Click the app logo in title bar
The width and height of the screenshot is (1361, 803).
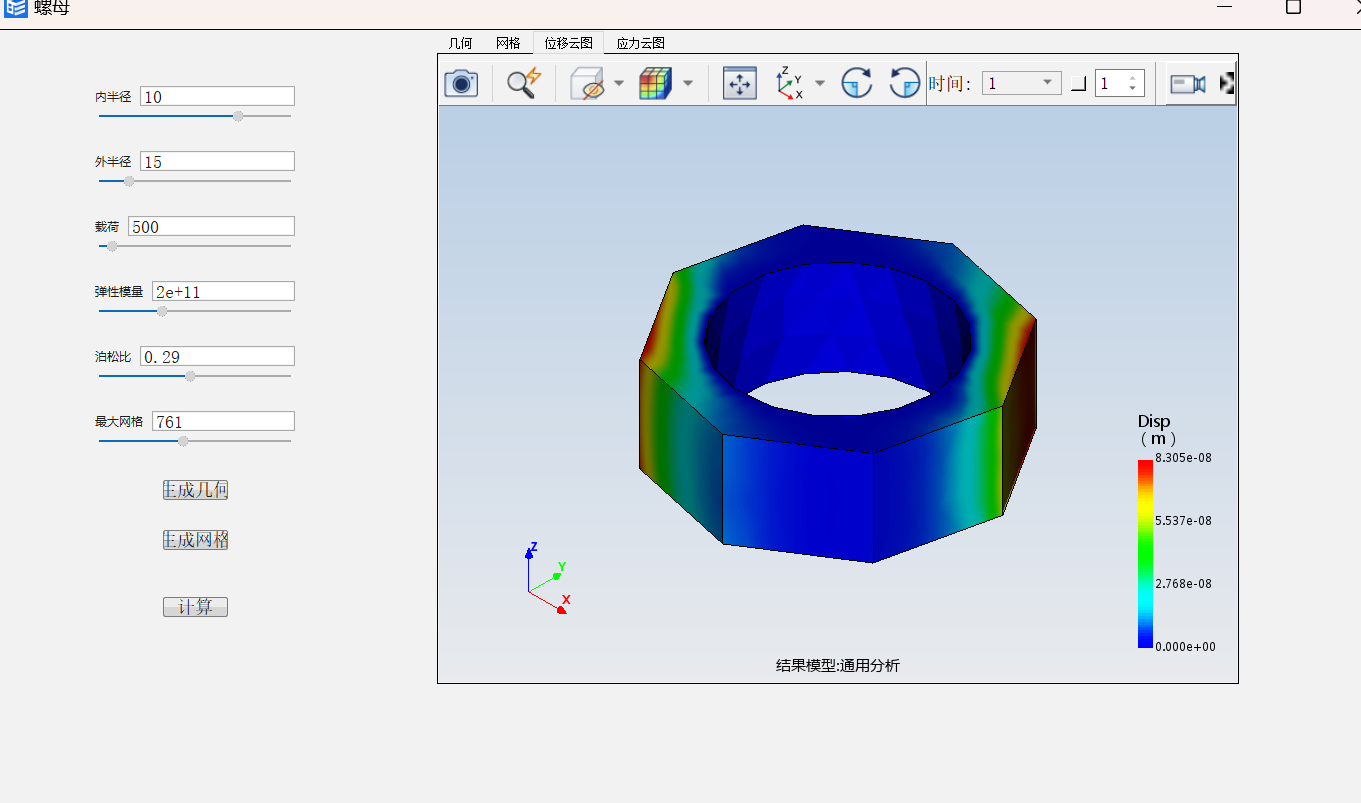click(15, 8)
